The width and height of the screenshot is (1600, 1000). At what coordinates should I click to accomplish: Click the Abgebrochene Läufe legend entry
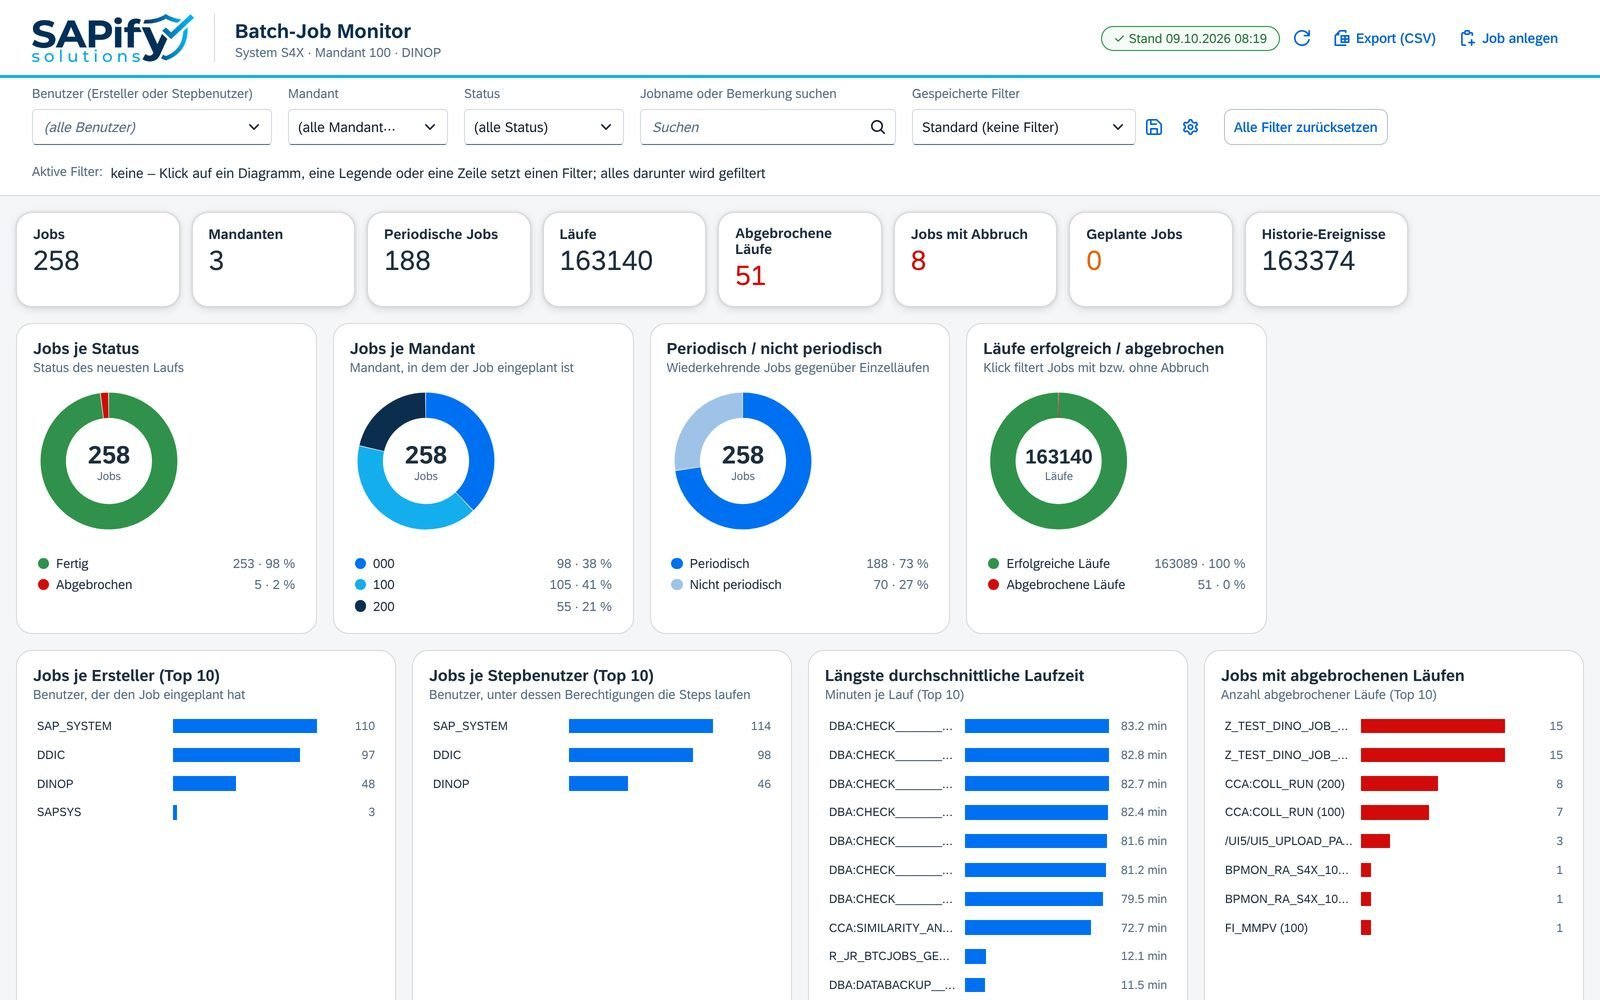[x=1116, y=585]
